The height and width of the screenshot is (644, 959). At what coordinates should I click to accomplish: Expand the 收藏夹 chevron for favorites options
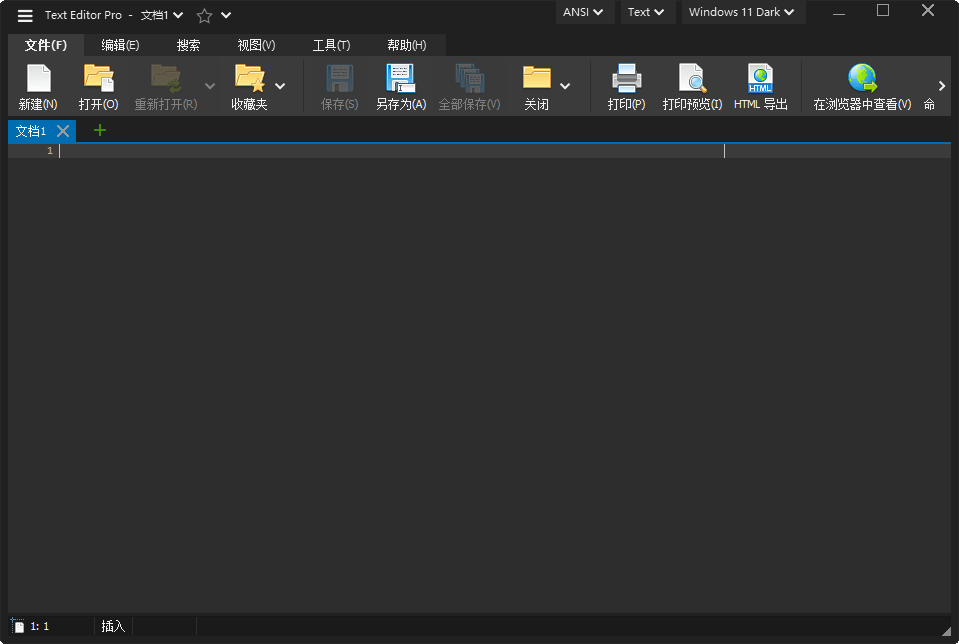click(280, 85)
